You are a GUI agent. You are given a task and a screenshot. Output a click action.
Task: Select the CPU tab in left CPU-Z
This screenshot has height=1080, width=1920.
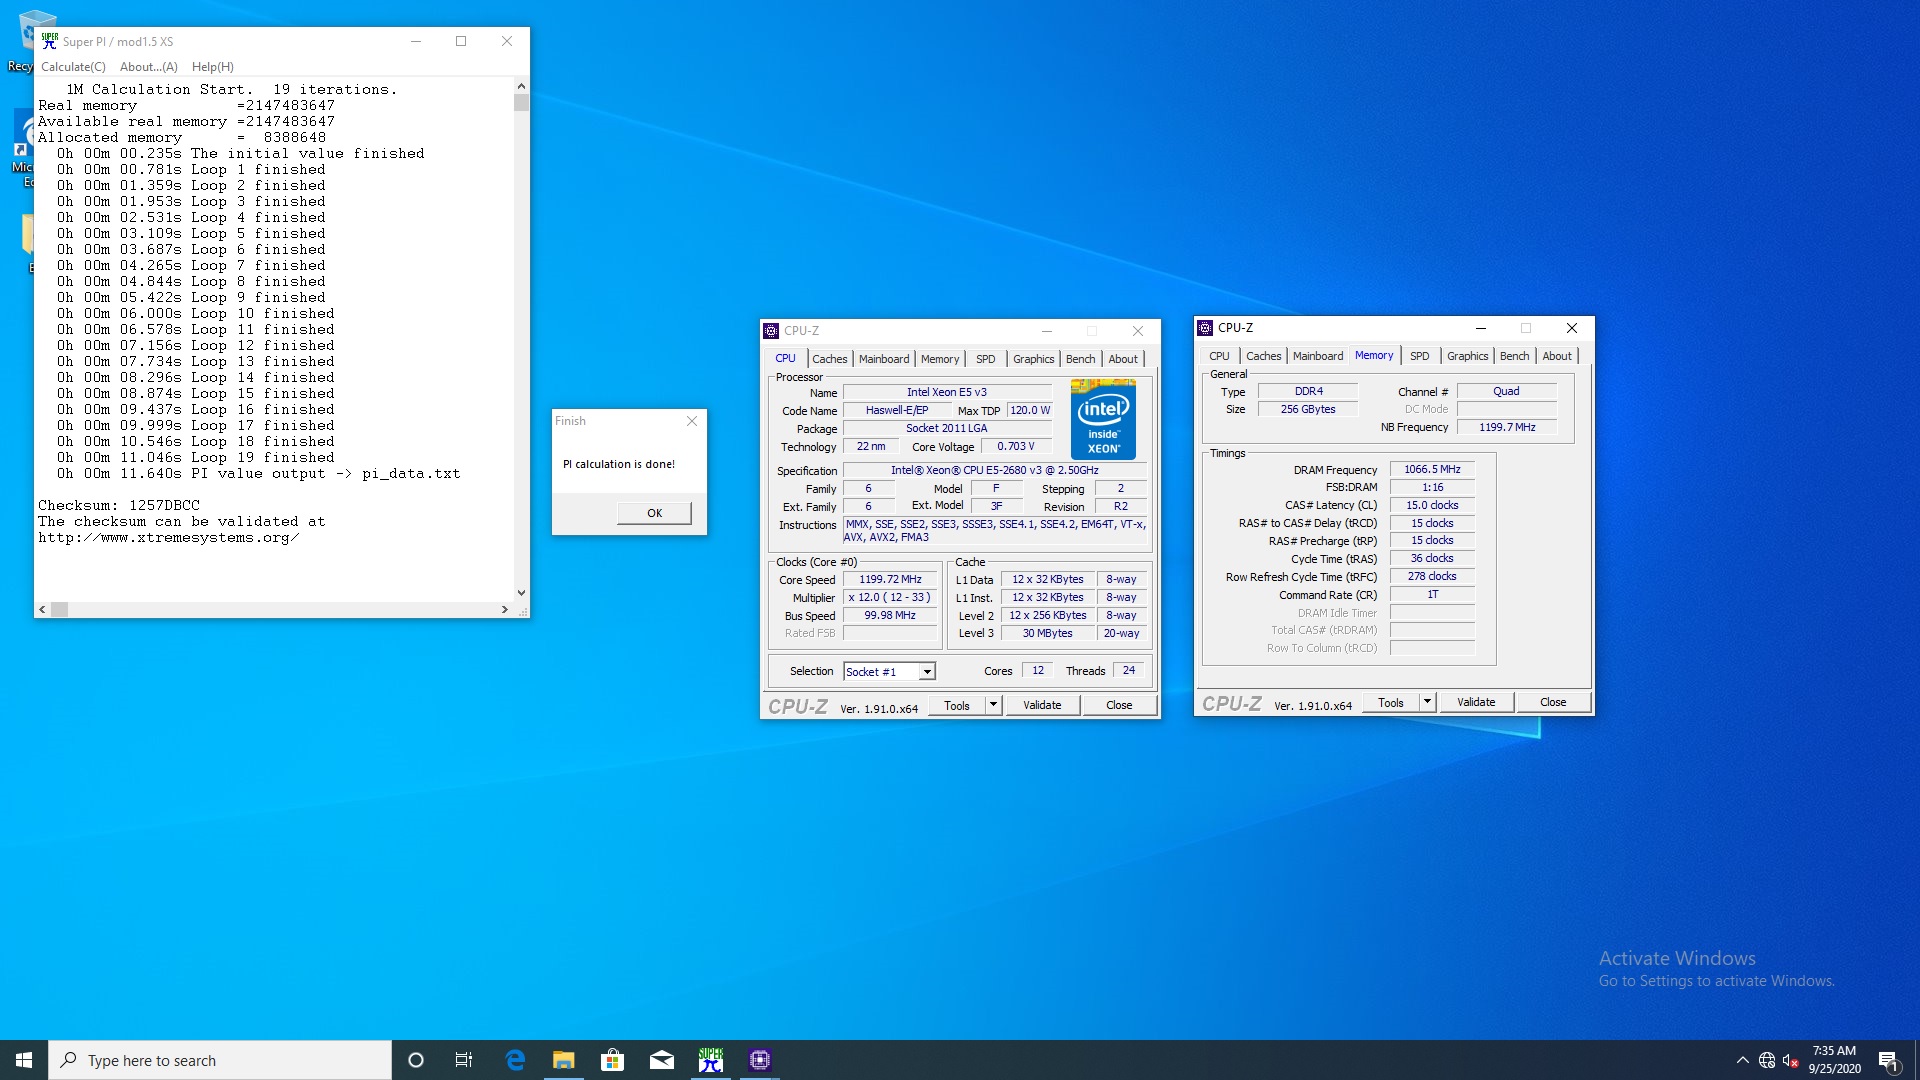click(785, 358)
